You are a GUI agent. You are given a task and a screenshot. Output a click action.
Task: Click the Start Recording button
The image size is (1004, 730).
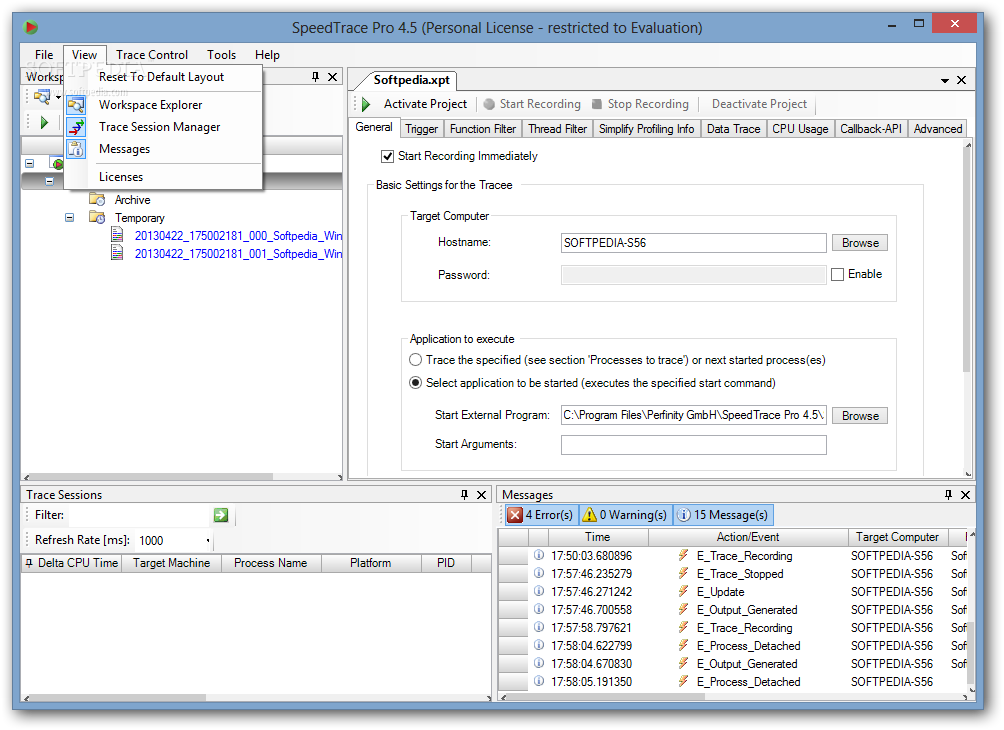coord(532,104)
